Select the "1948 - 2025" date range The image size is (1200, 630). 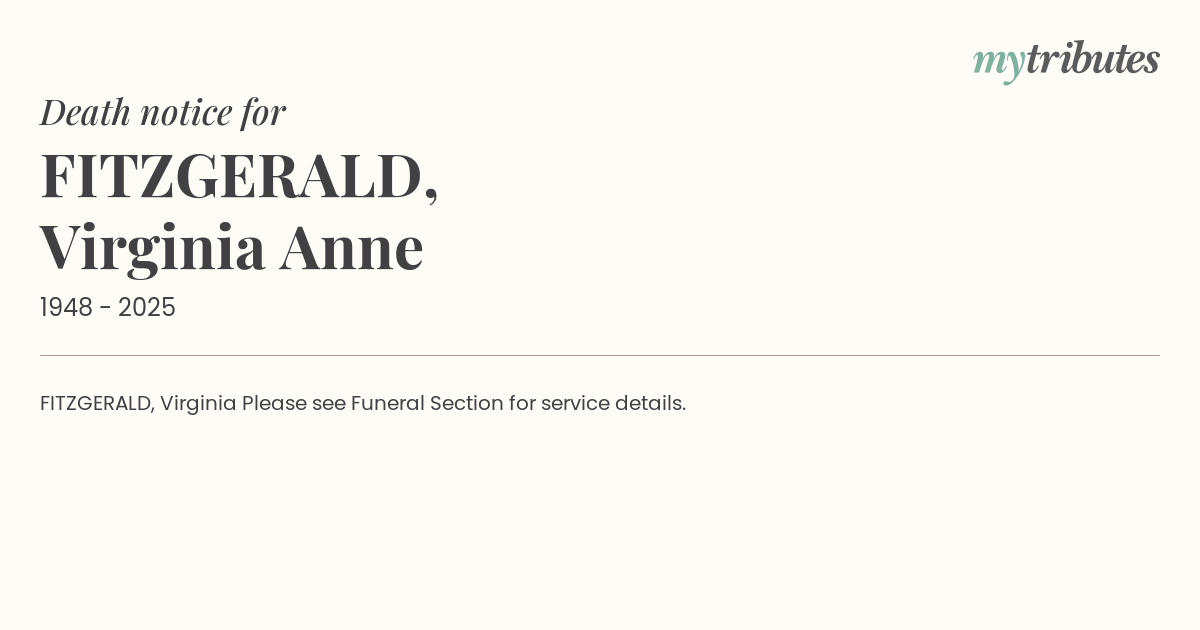click(108, 308)
